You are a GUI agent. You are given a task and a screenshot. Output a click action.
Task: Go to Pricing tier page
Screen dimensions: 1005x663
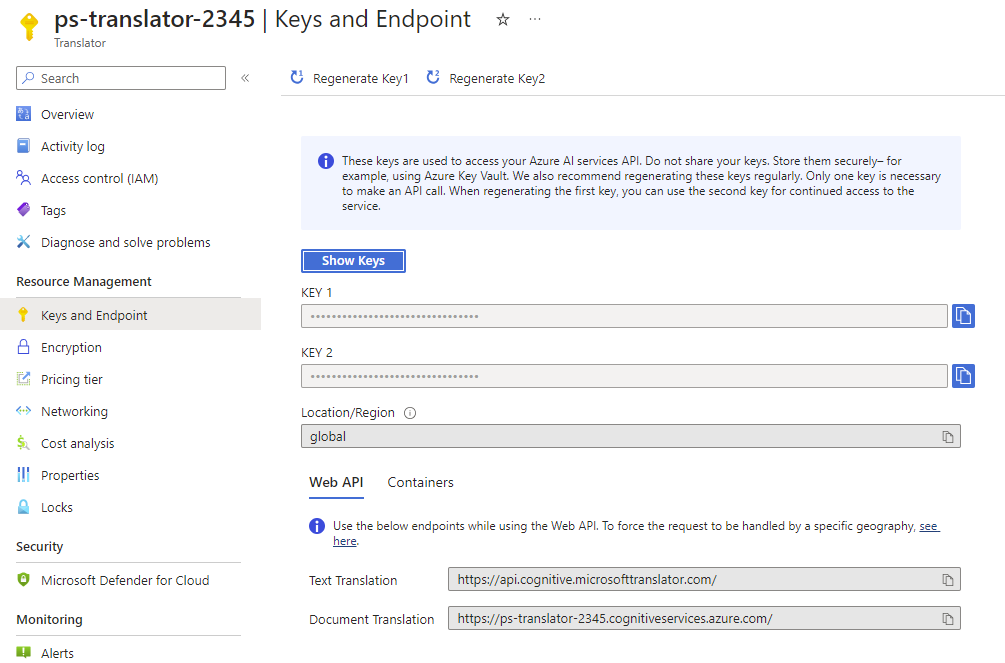[71, 379]
